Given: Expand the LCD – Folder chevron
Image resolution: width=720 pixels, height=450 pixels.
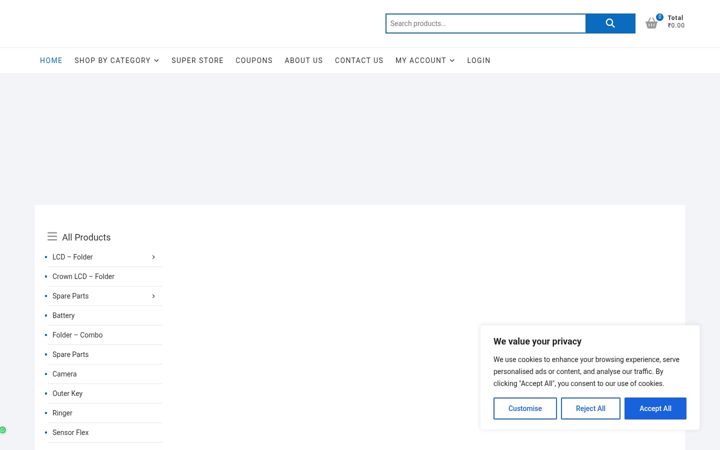Looking at the screenshot, I should pyautogui.click(x=153, y=257).
